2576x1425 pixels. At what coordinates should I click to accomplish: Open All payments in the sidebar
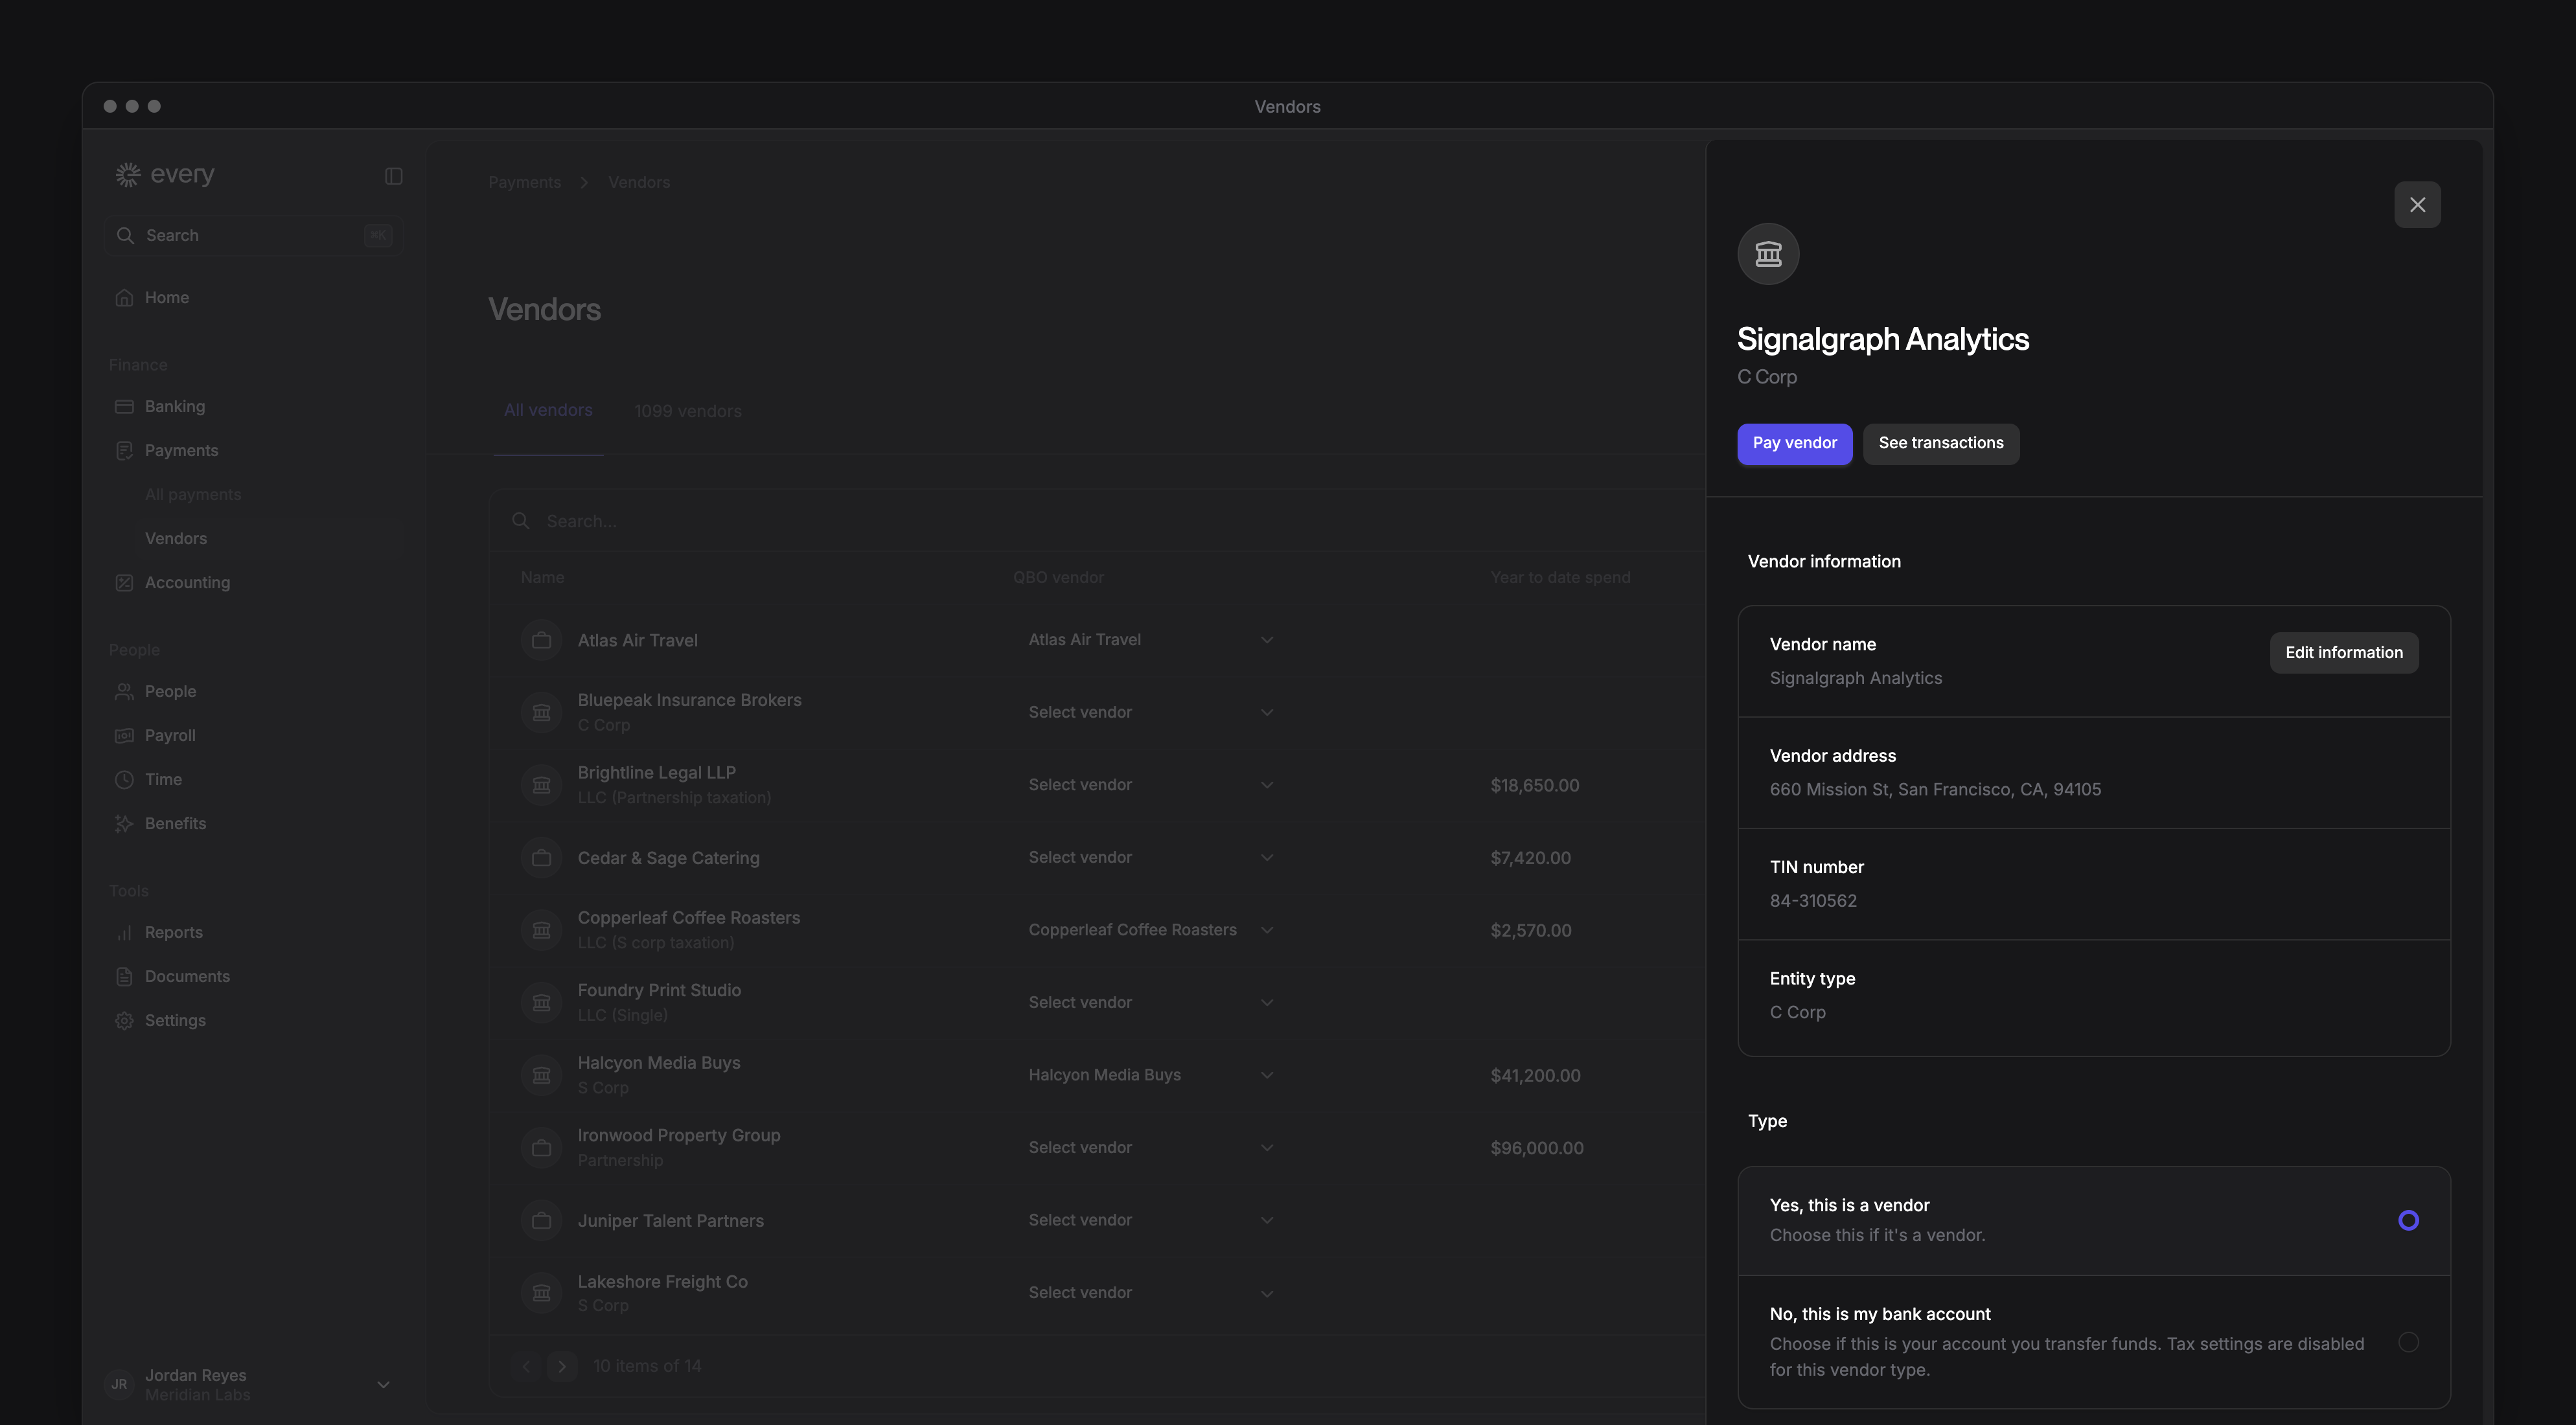coord(193,494)
